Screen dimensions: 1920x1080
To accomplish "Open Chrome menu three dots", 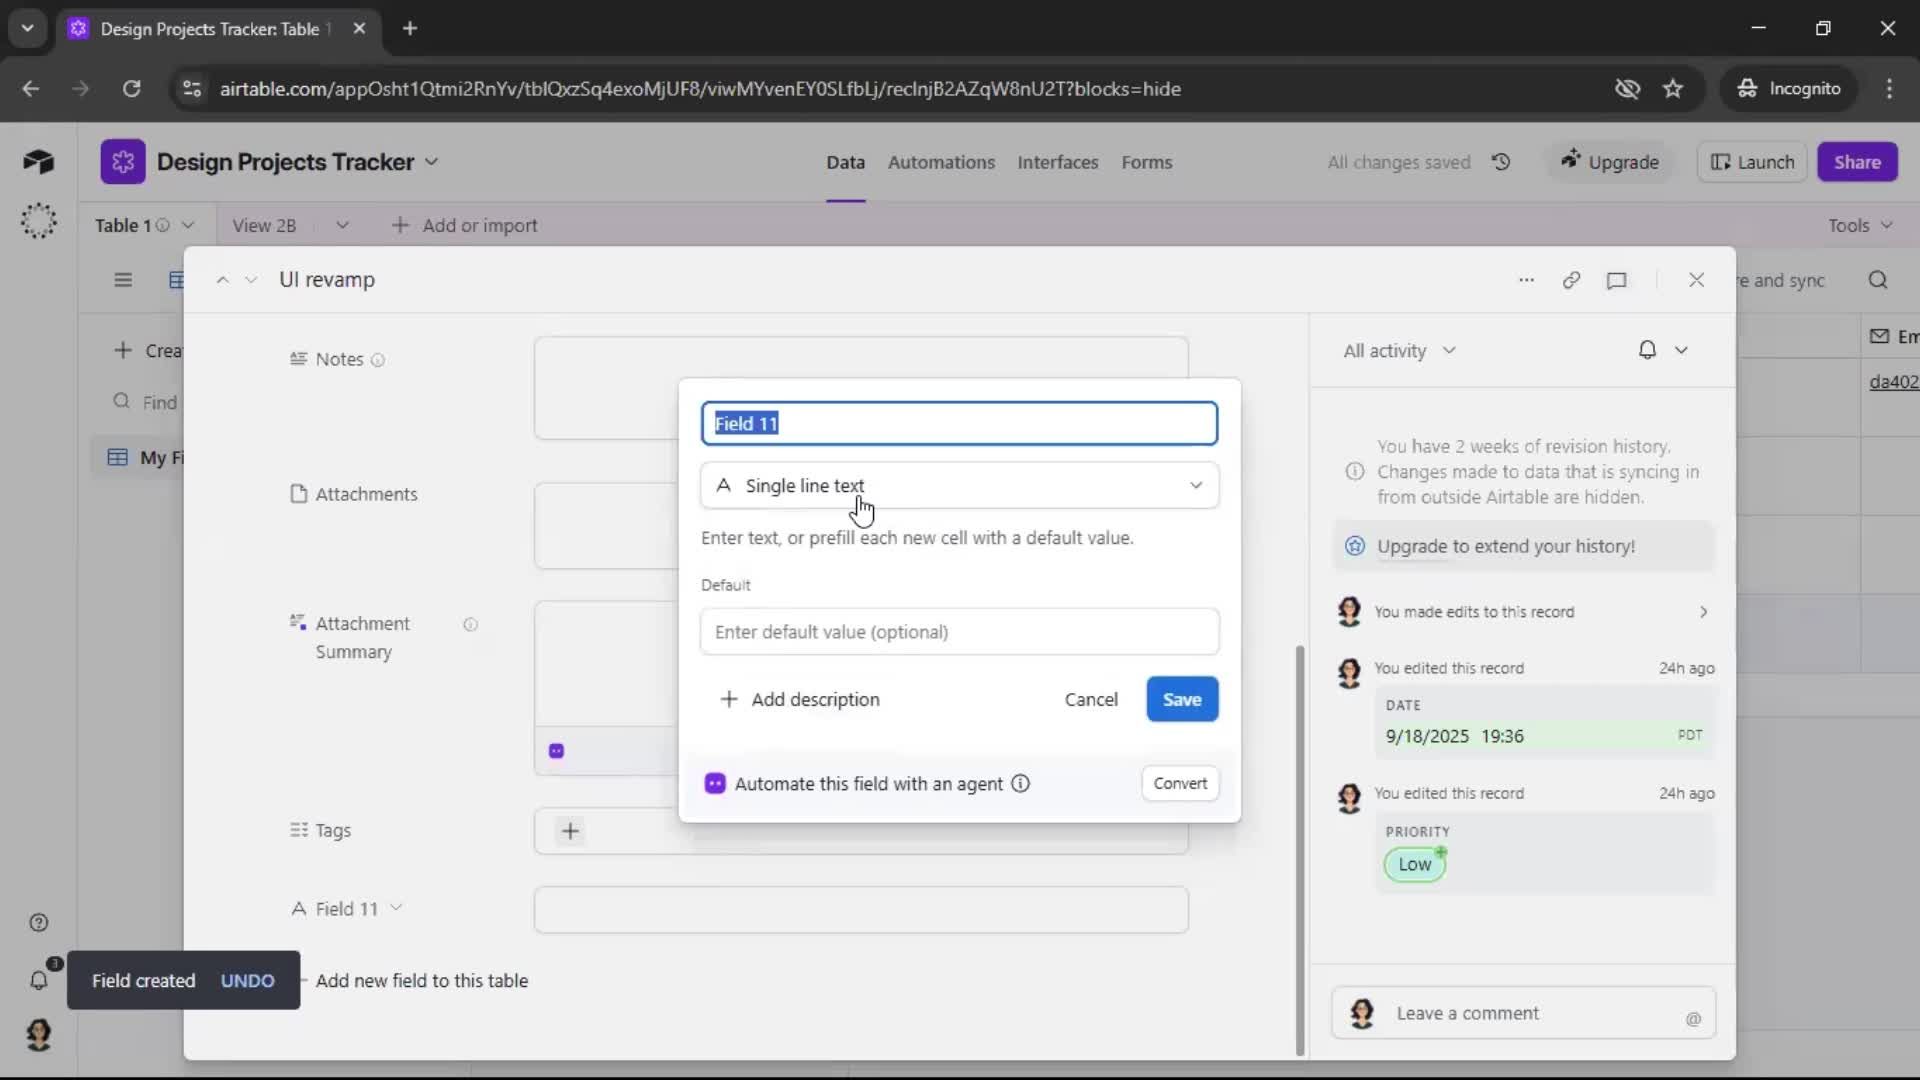I will (x=1889, y=89).
